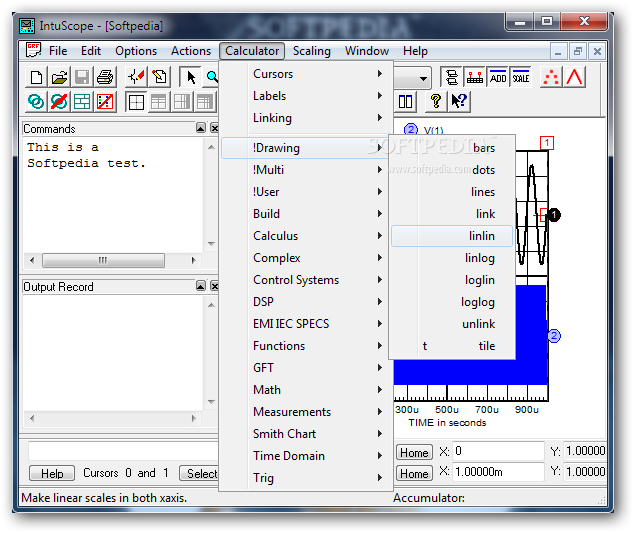Create a new blank document
The width and height of the screenshot is (634, 533).
pos(36,77)
